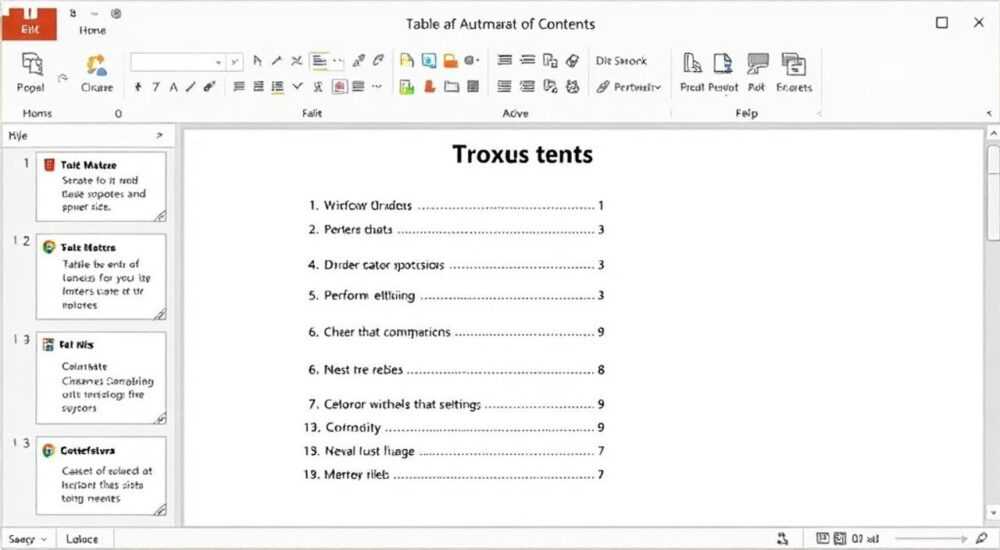Open the Perbisil dropdown
This screenshot has width=1000, height=550.
point(658,87)
